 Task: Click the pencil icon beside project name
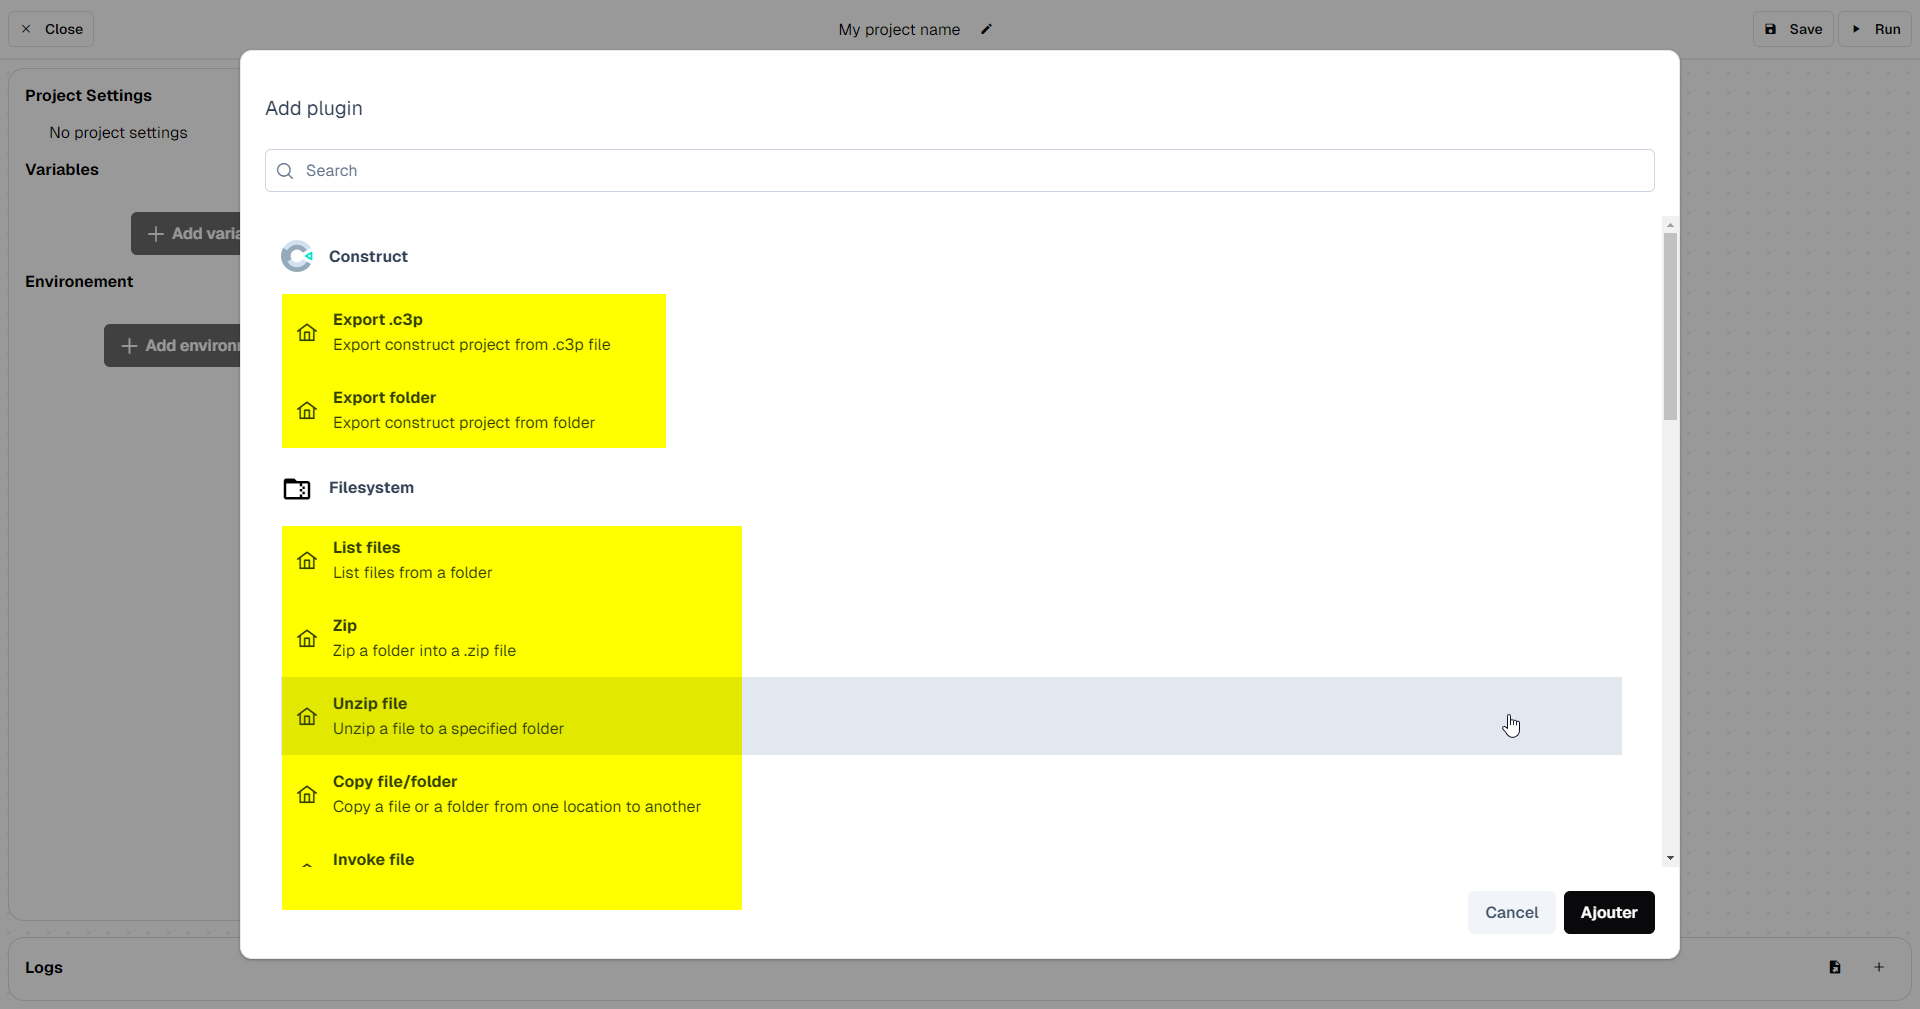pos(986,29)
